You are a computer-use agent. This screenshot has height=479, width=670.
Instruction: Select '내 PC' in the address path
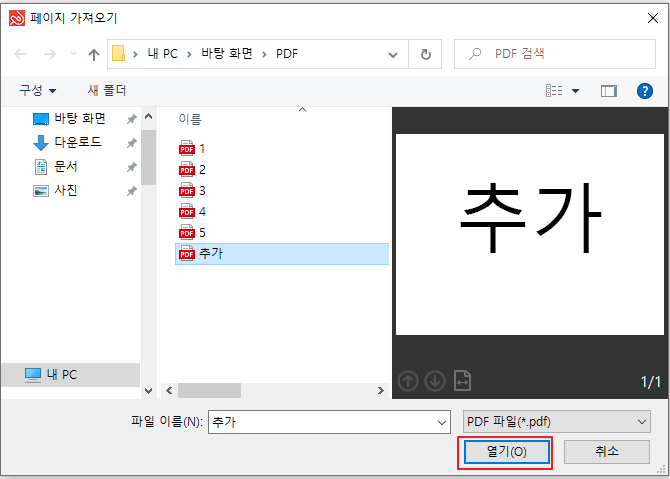[x=162, y=54]
